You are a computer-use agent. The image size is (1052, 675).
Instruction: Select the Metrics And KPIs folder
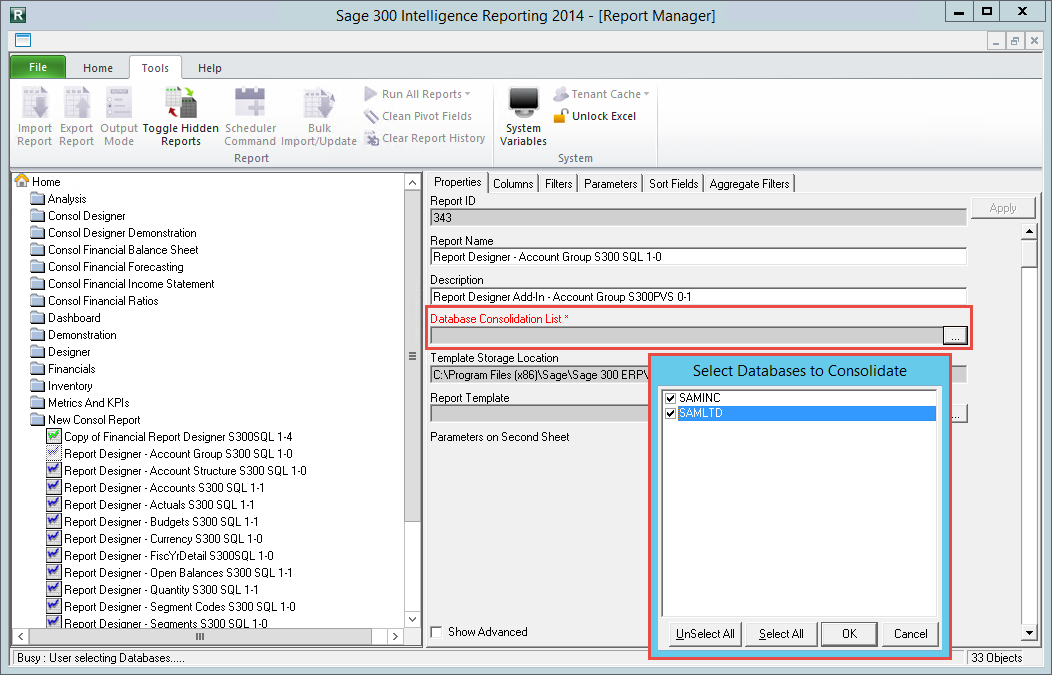pyautogui.click(x=80, y=403)
